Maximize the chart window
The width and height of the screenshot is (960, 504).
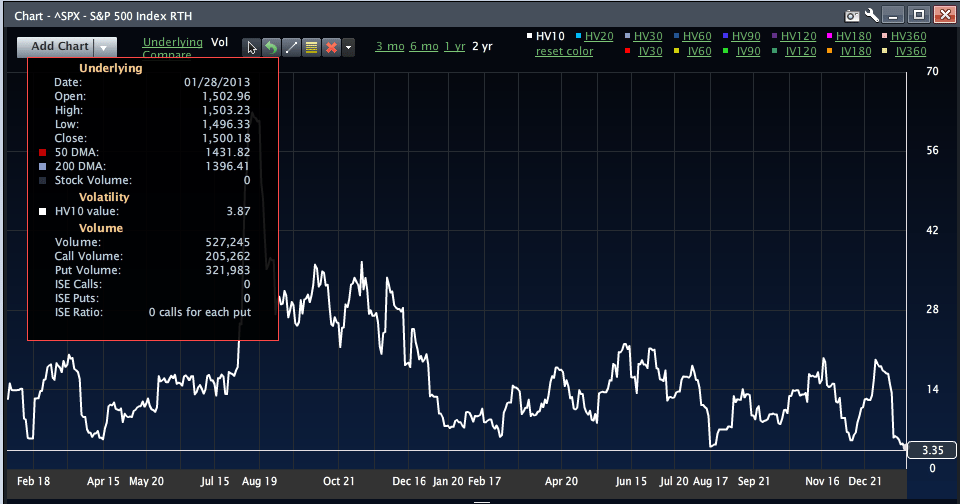[x=919, y=14]
